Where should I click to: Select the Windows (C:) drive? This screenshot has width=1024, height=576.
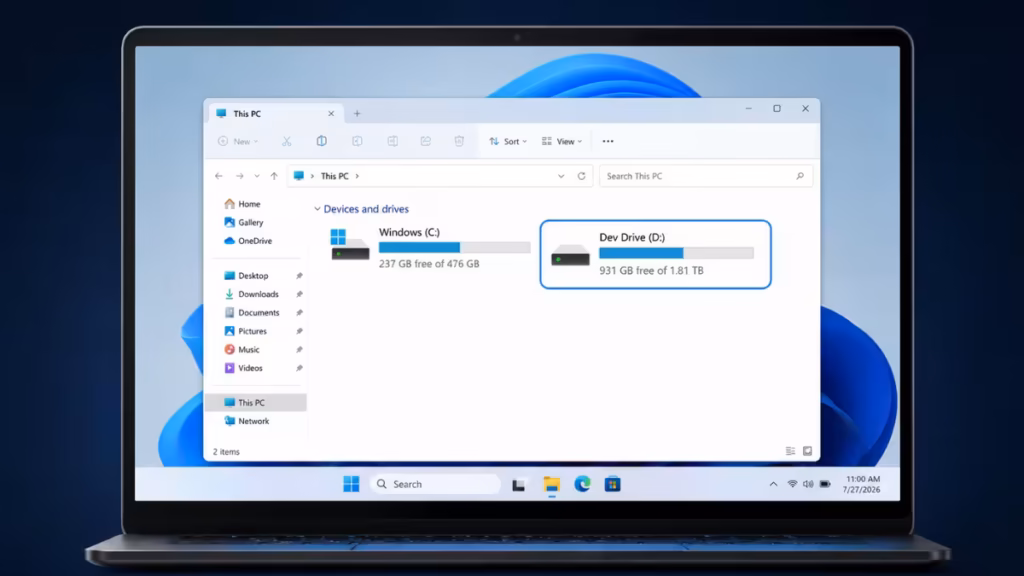(431, 248)
